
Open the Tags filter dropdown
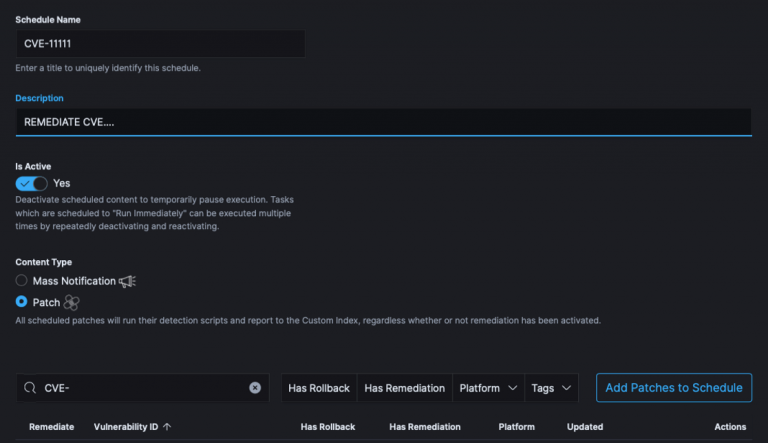pyautogui.click(x=552, y=388)
